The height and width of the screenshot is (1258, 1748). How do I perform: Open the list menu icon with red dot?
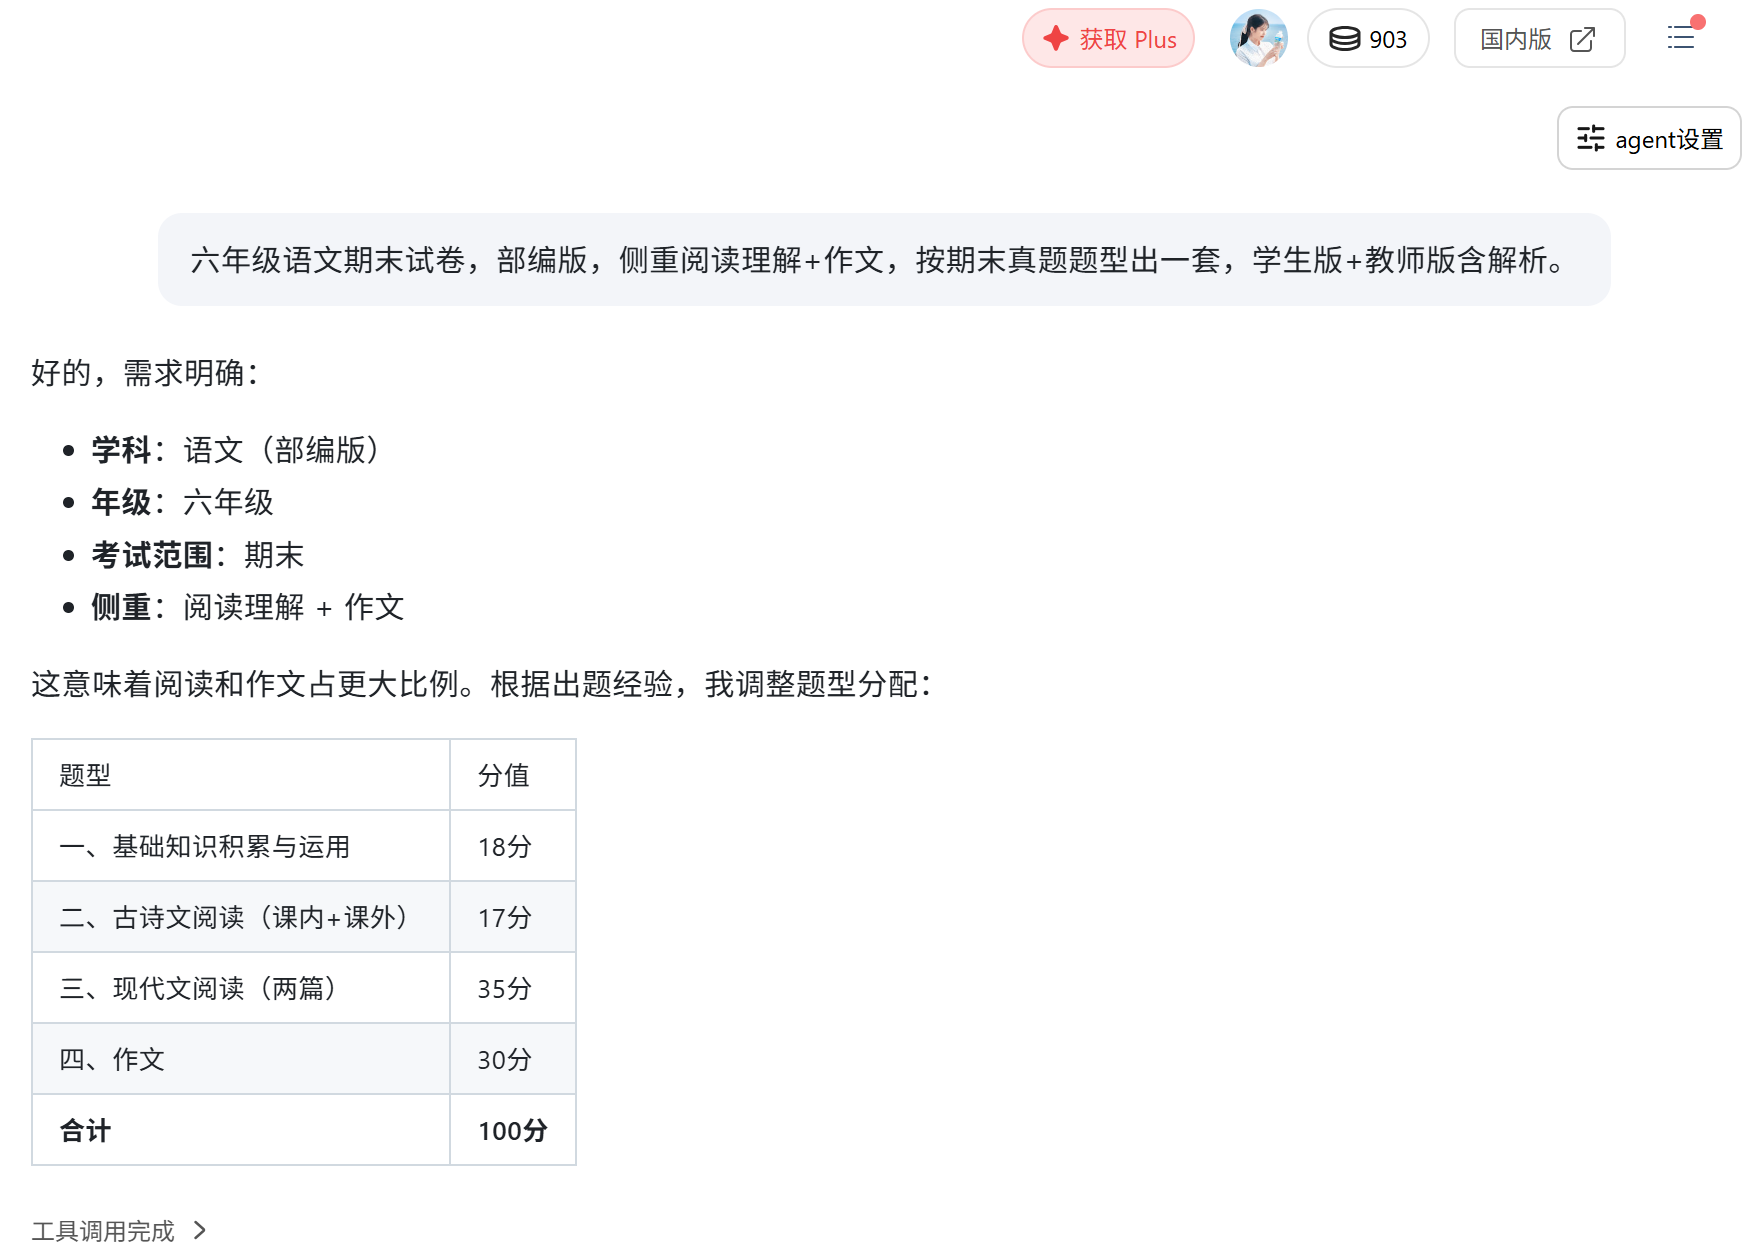[x=1682, y=37]
